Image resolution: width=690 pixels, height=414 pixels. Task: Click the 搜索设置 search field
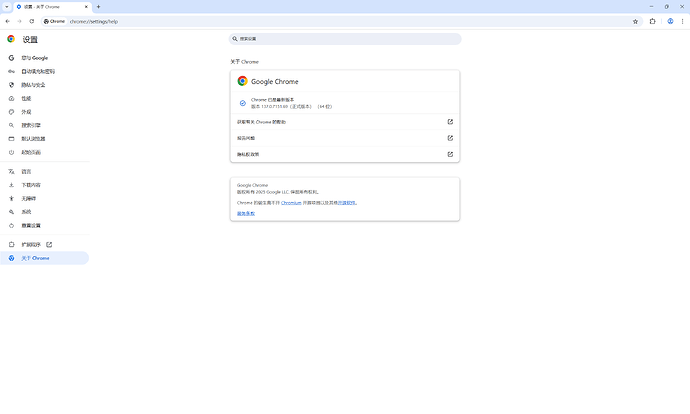pos(345,39)
